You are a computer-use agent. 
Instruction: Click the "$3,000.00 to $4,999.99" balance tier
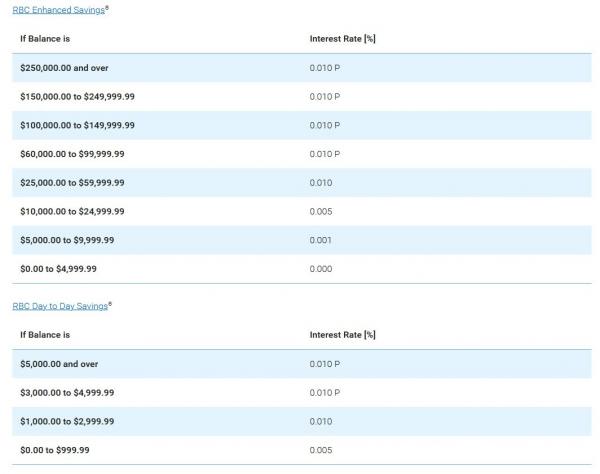67,393
